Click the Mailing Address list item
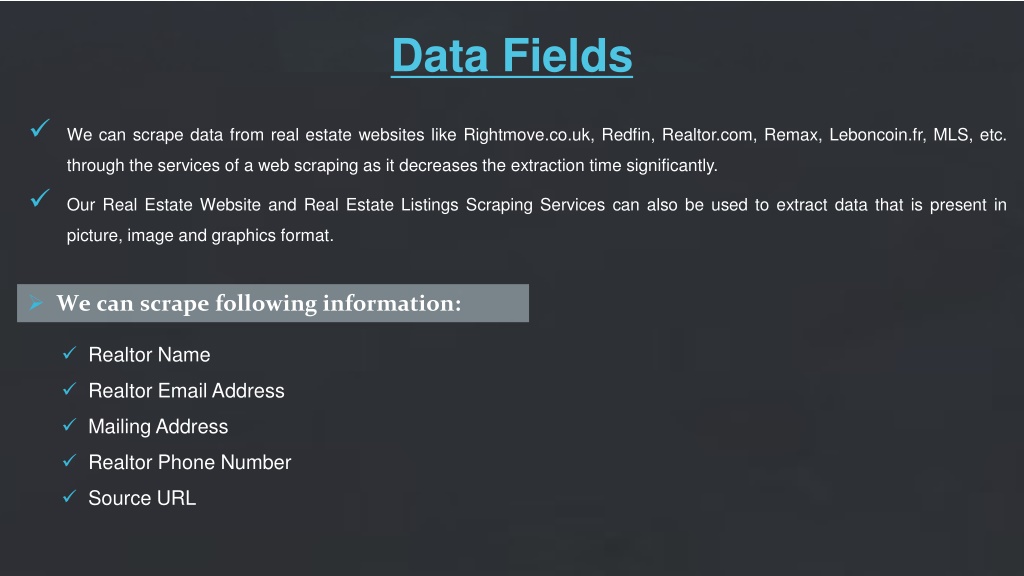Viewport: 1024px width, 576px height. tap(159, 426)
